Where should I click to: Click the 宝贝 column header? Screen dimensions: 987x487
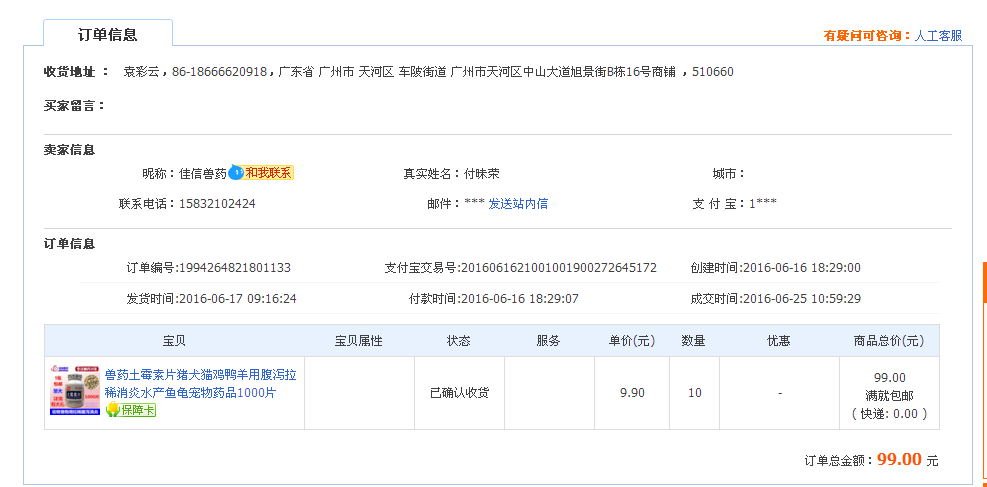(174, 341)
